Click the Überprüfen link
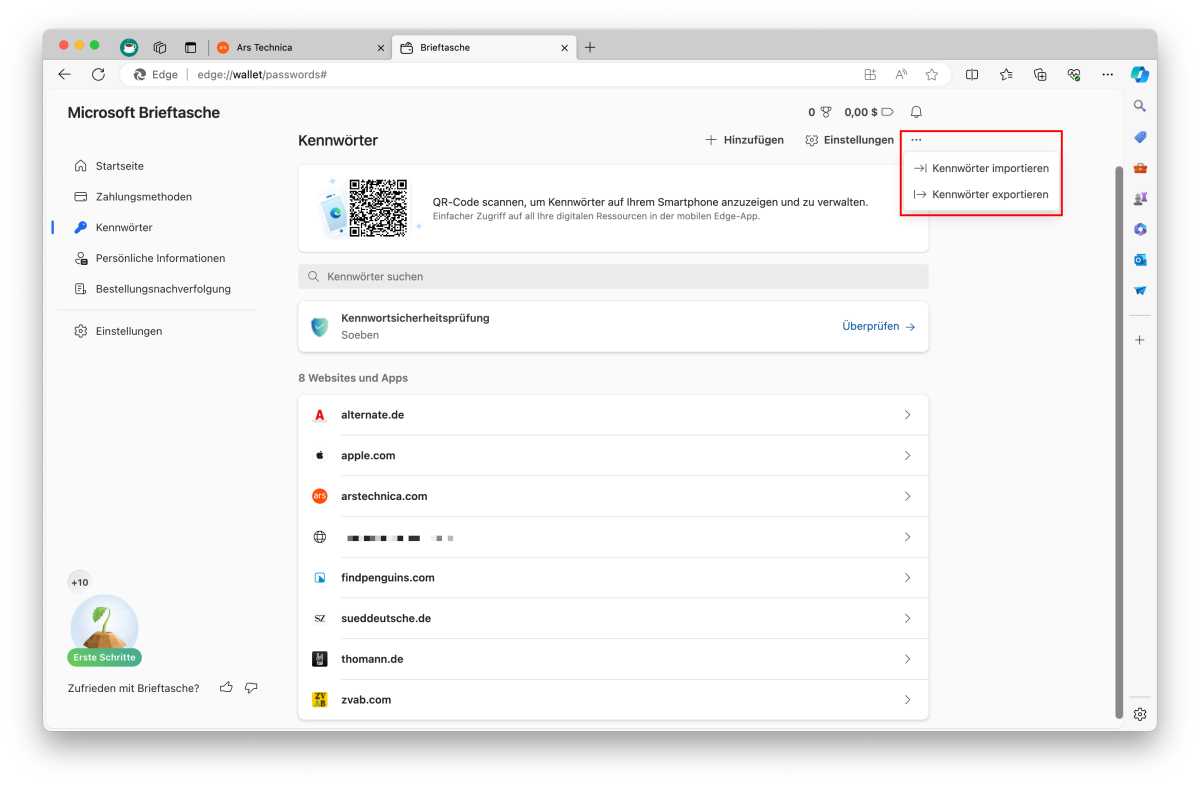Image resolution: width=1200 pixels, height=788 pixels. click(x=879, y=326)
